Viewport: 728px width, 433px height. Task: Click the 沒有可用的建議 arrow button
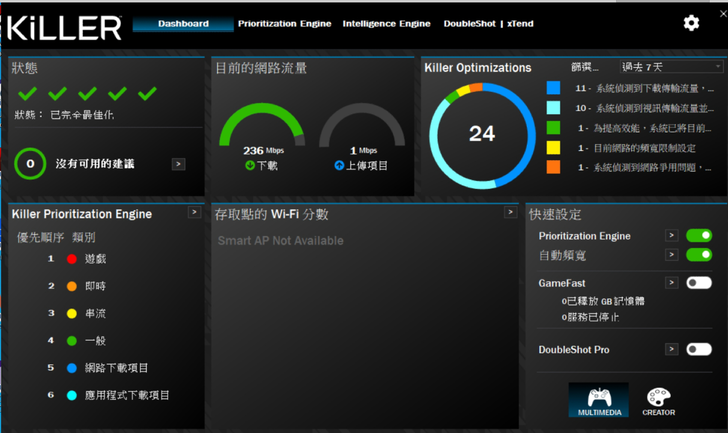click(x=178, y=164)
